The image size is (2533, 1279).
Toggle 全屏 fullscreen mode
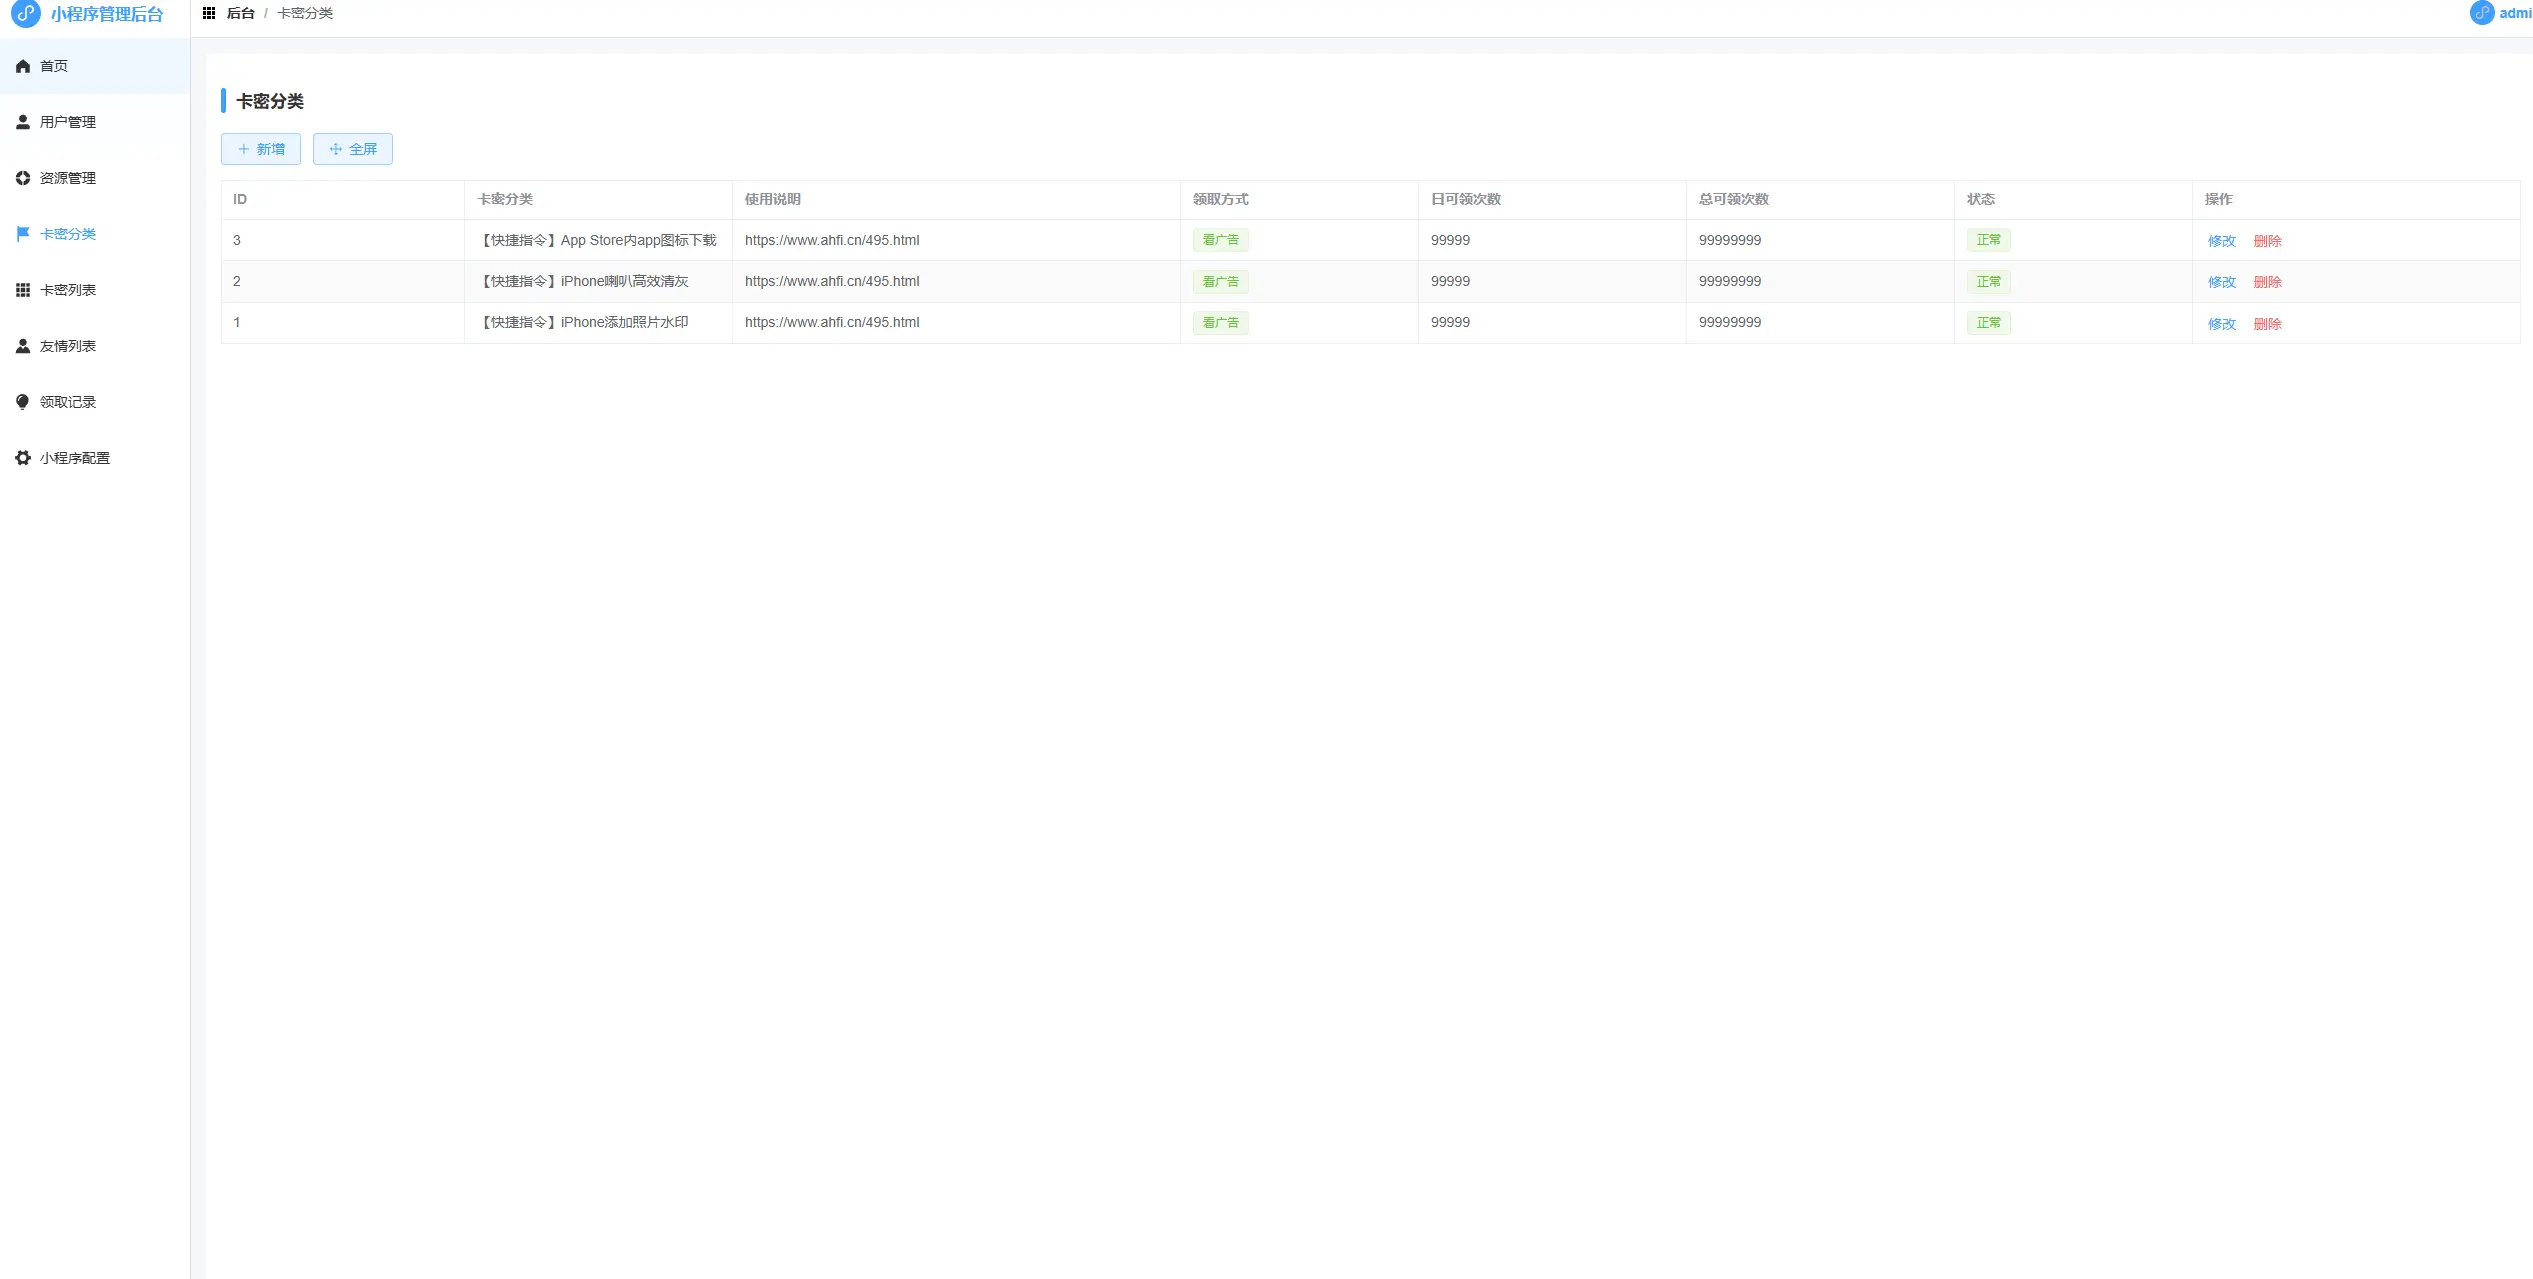pyautogui.click(x=353, y=149)
